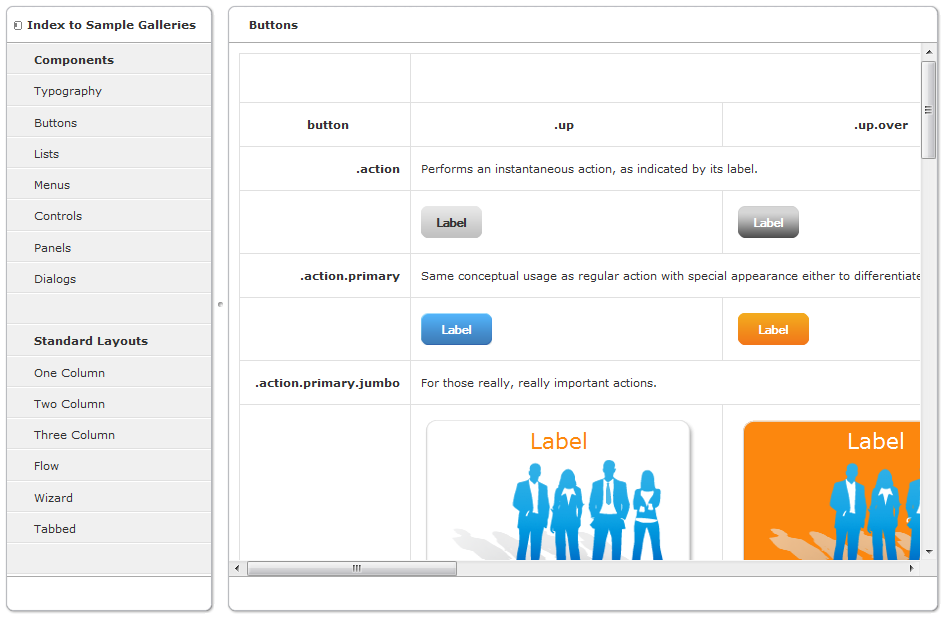The height and width of the screenshot is (617, 945).
Task: Click 'For those really, really important actions' text
Action: pos(538,383)
